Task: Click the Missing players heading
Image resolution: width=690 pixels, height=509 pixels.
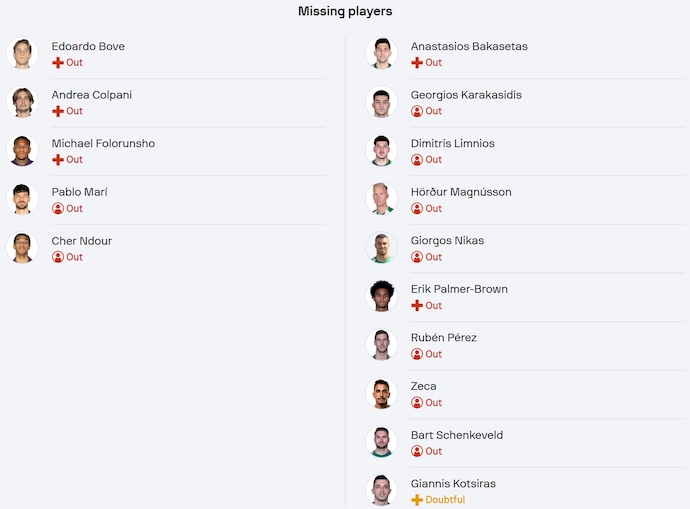Action: [x=345, y=11]
